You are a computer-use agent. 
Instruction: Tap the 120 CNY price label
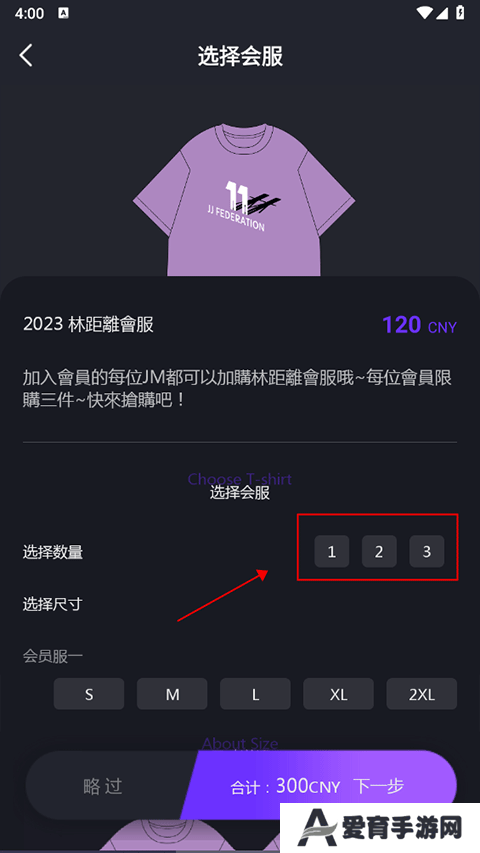419,325
